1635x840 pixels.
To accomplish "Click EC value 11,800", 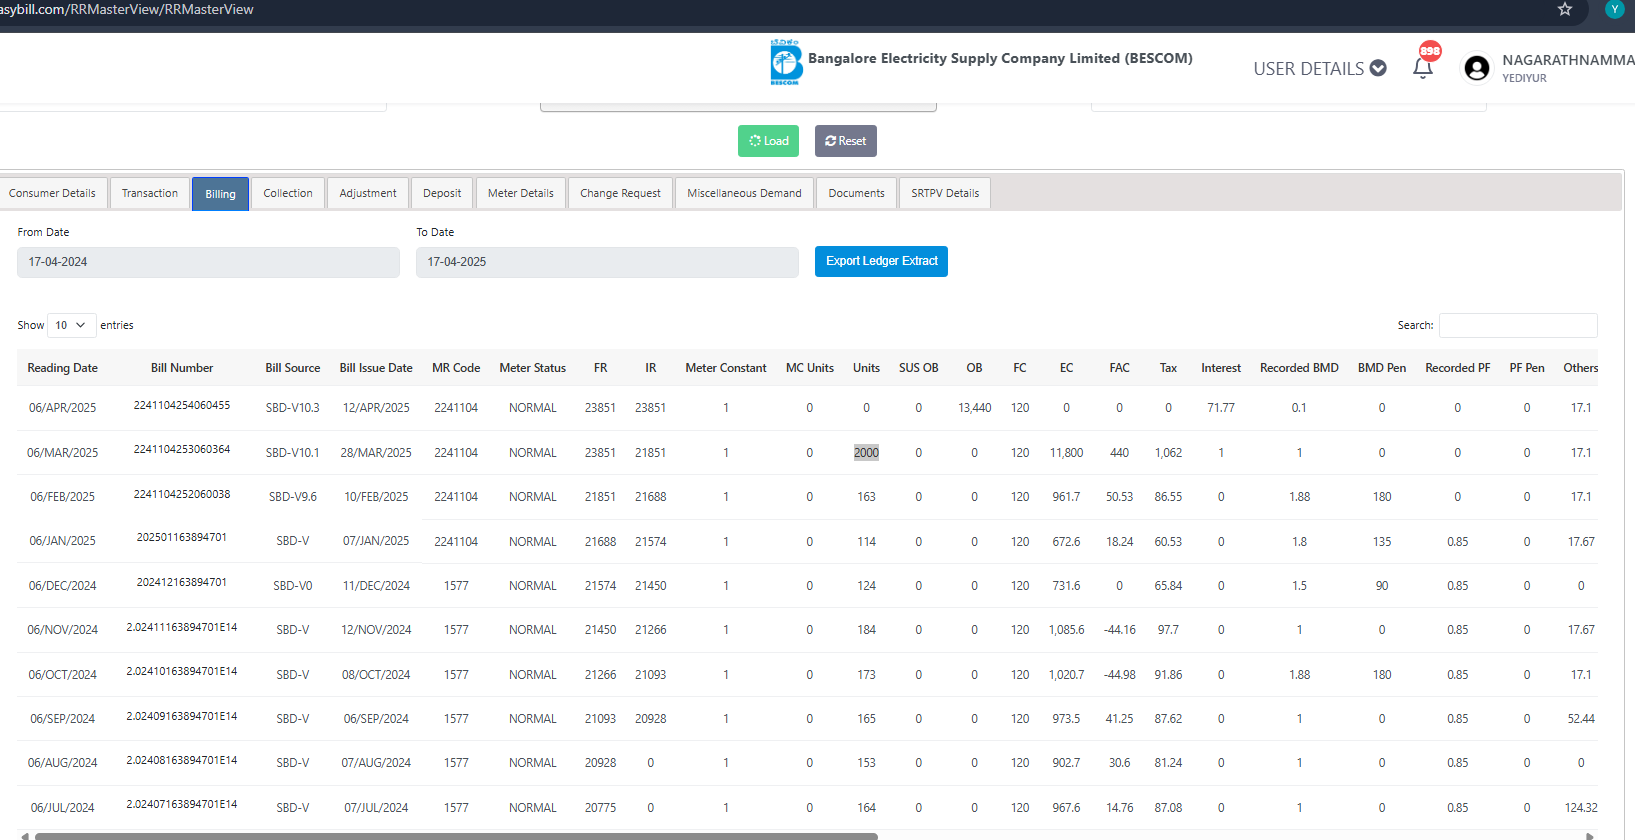I will coord(1066,453).
